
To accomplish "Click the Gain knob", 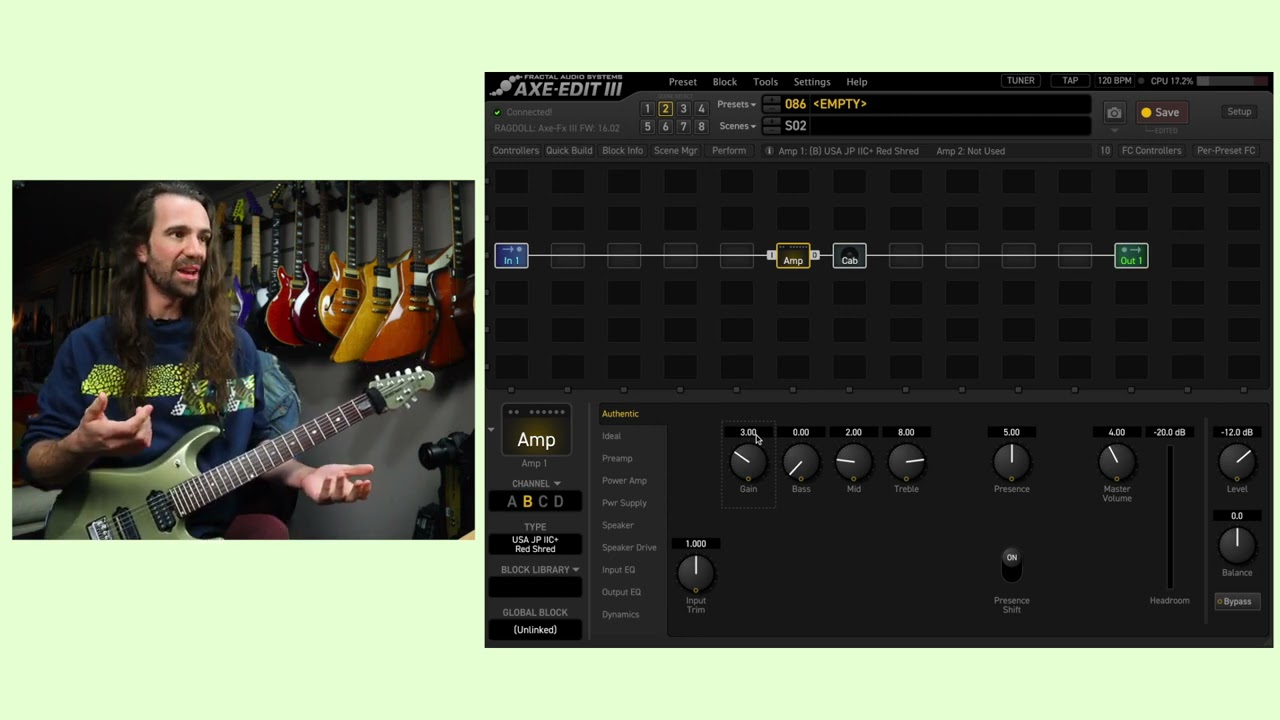I will 748,462.
